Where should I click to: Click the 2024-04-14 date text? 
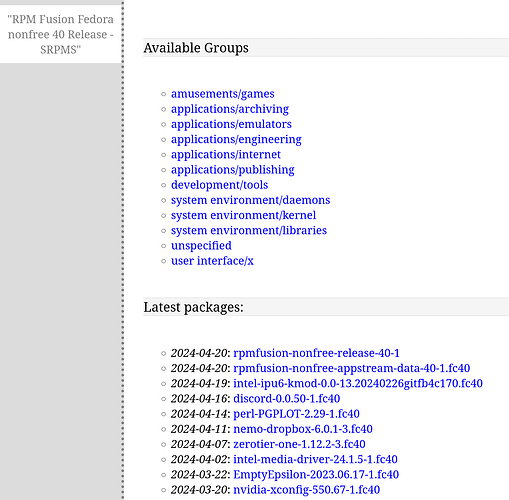pos(199,414)
